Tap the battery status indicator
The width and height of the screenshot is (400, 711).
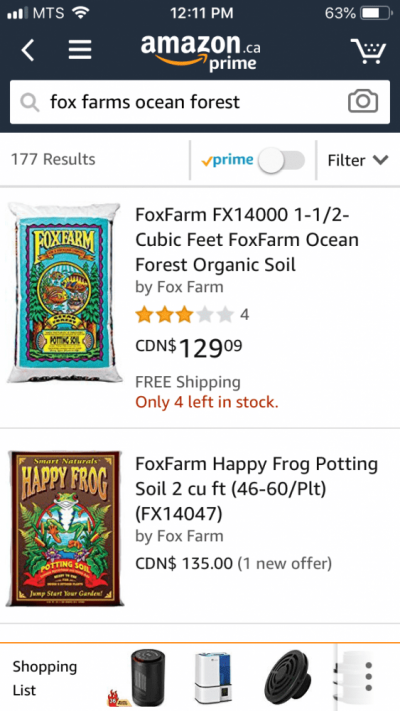376,13
